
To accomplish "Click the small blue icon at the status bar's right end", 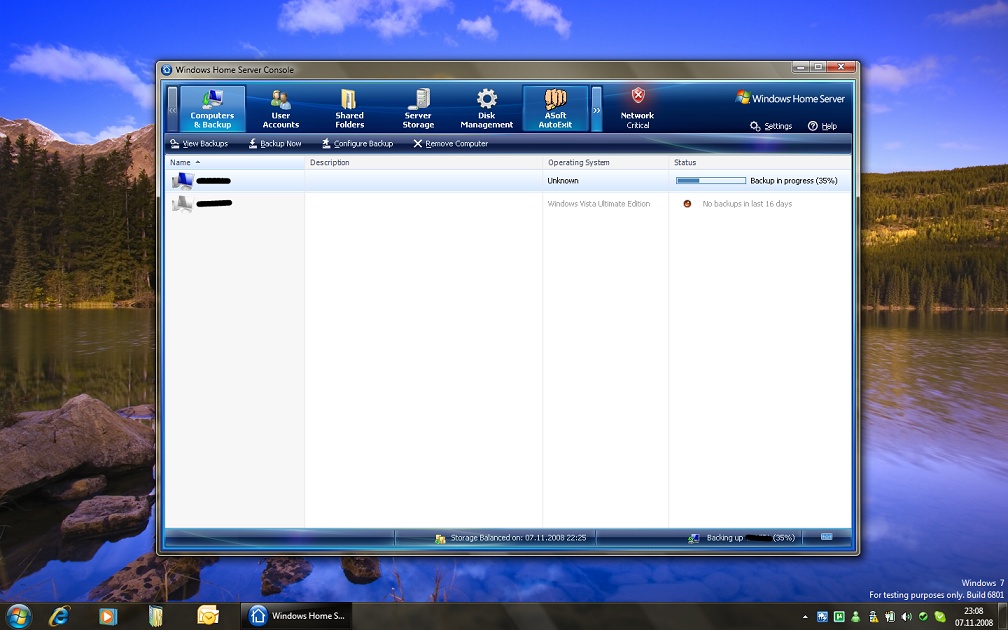I will click(827, 537).
